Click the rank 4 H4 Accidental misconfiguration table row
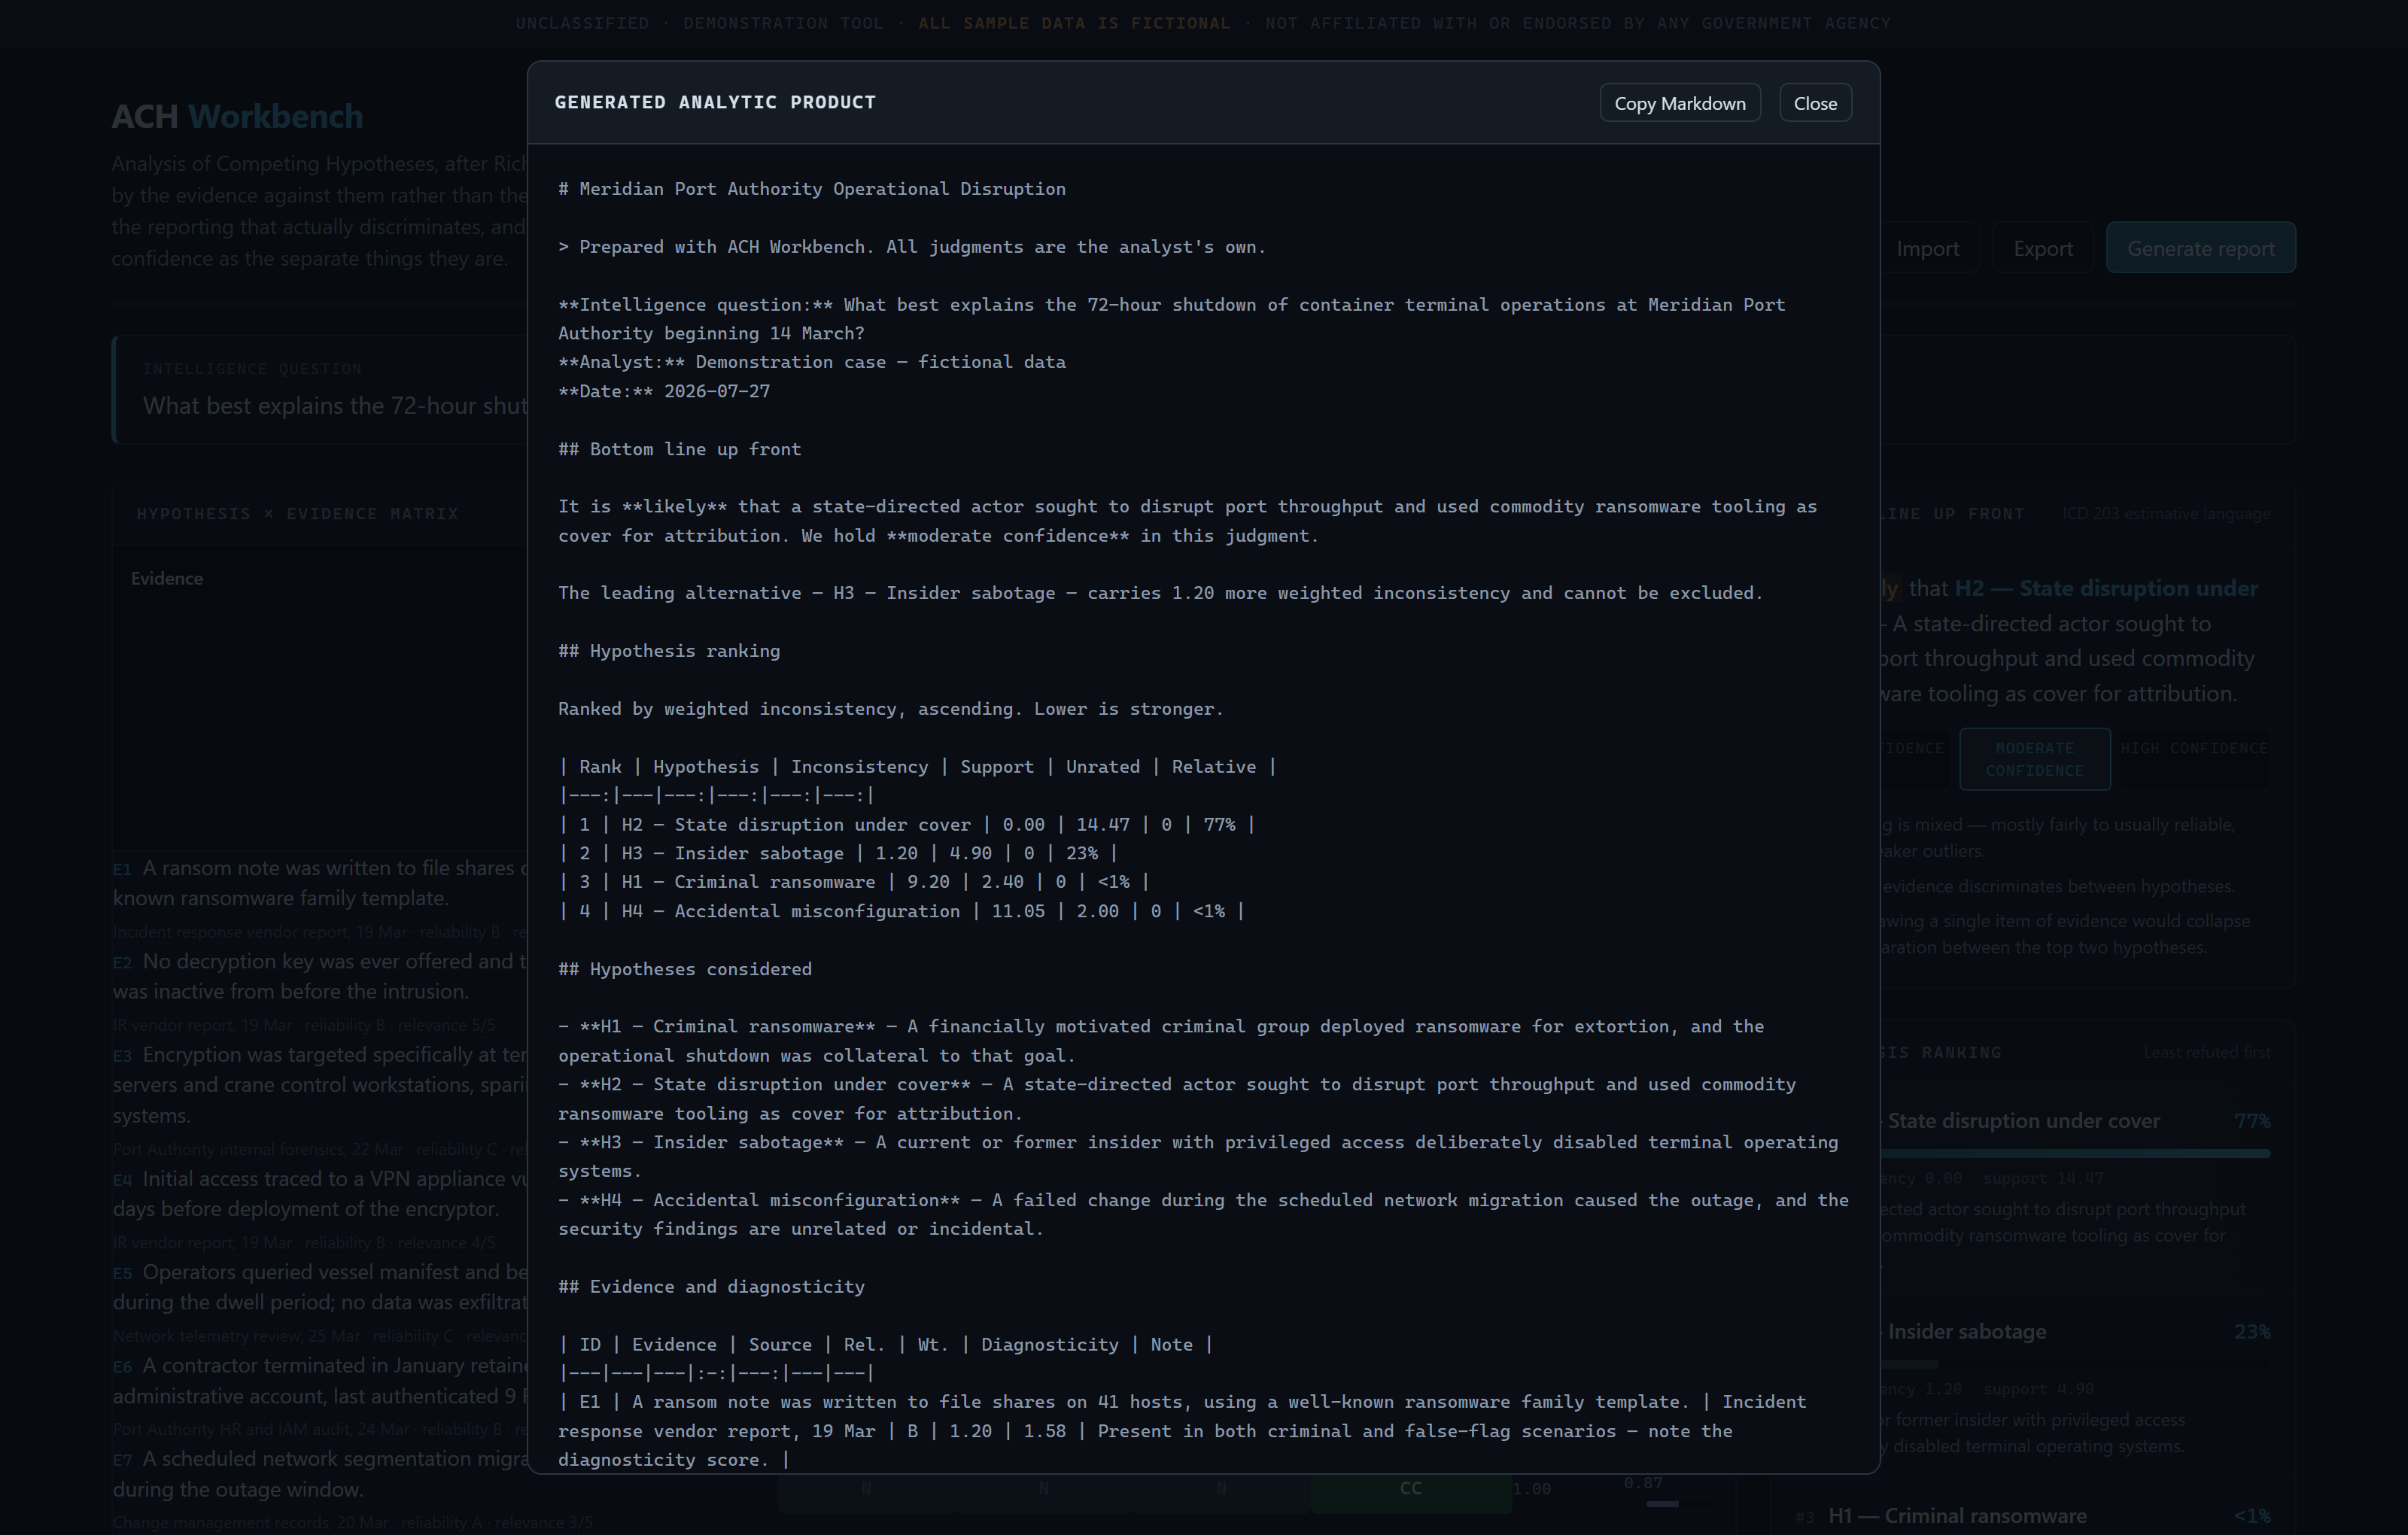This screenshot has height=1535, width=2408. click(901, 911)
